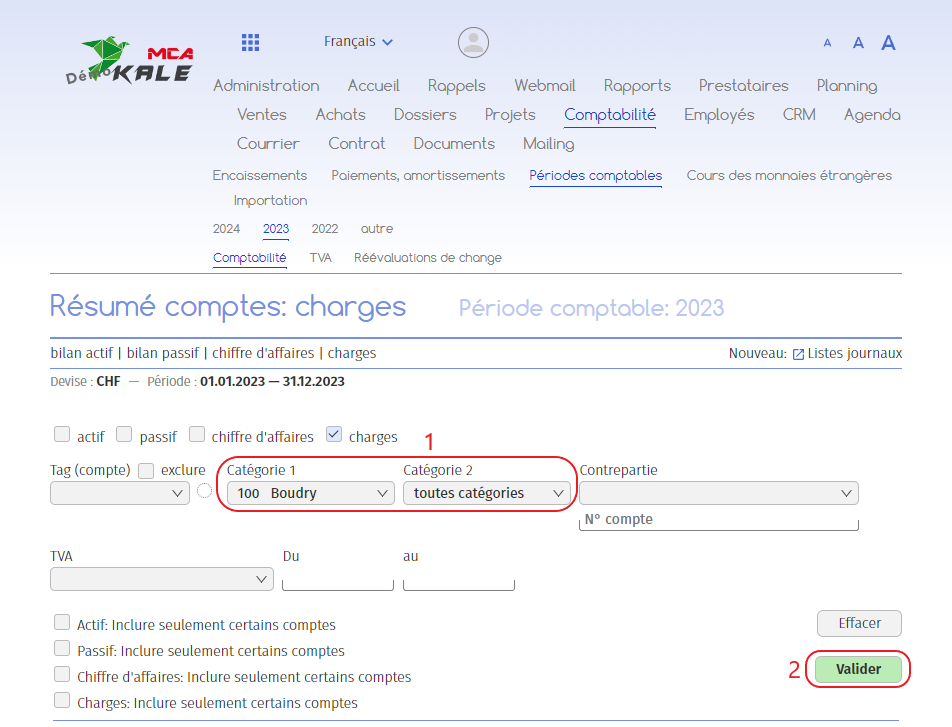Click the dotted circle next to Tag dropdown

[205, 490]
